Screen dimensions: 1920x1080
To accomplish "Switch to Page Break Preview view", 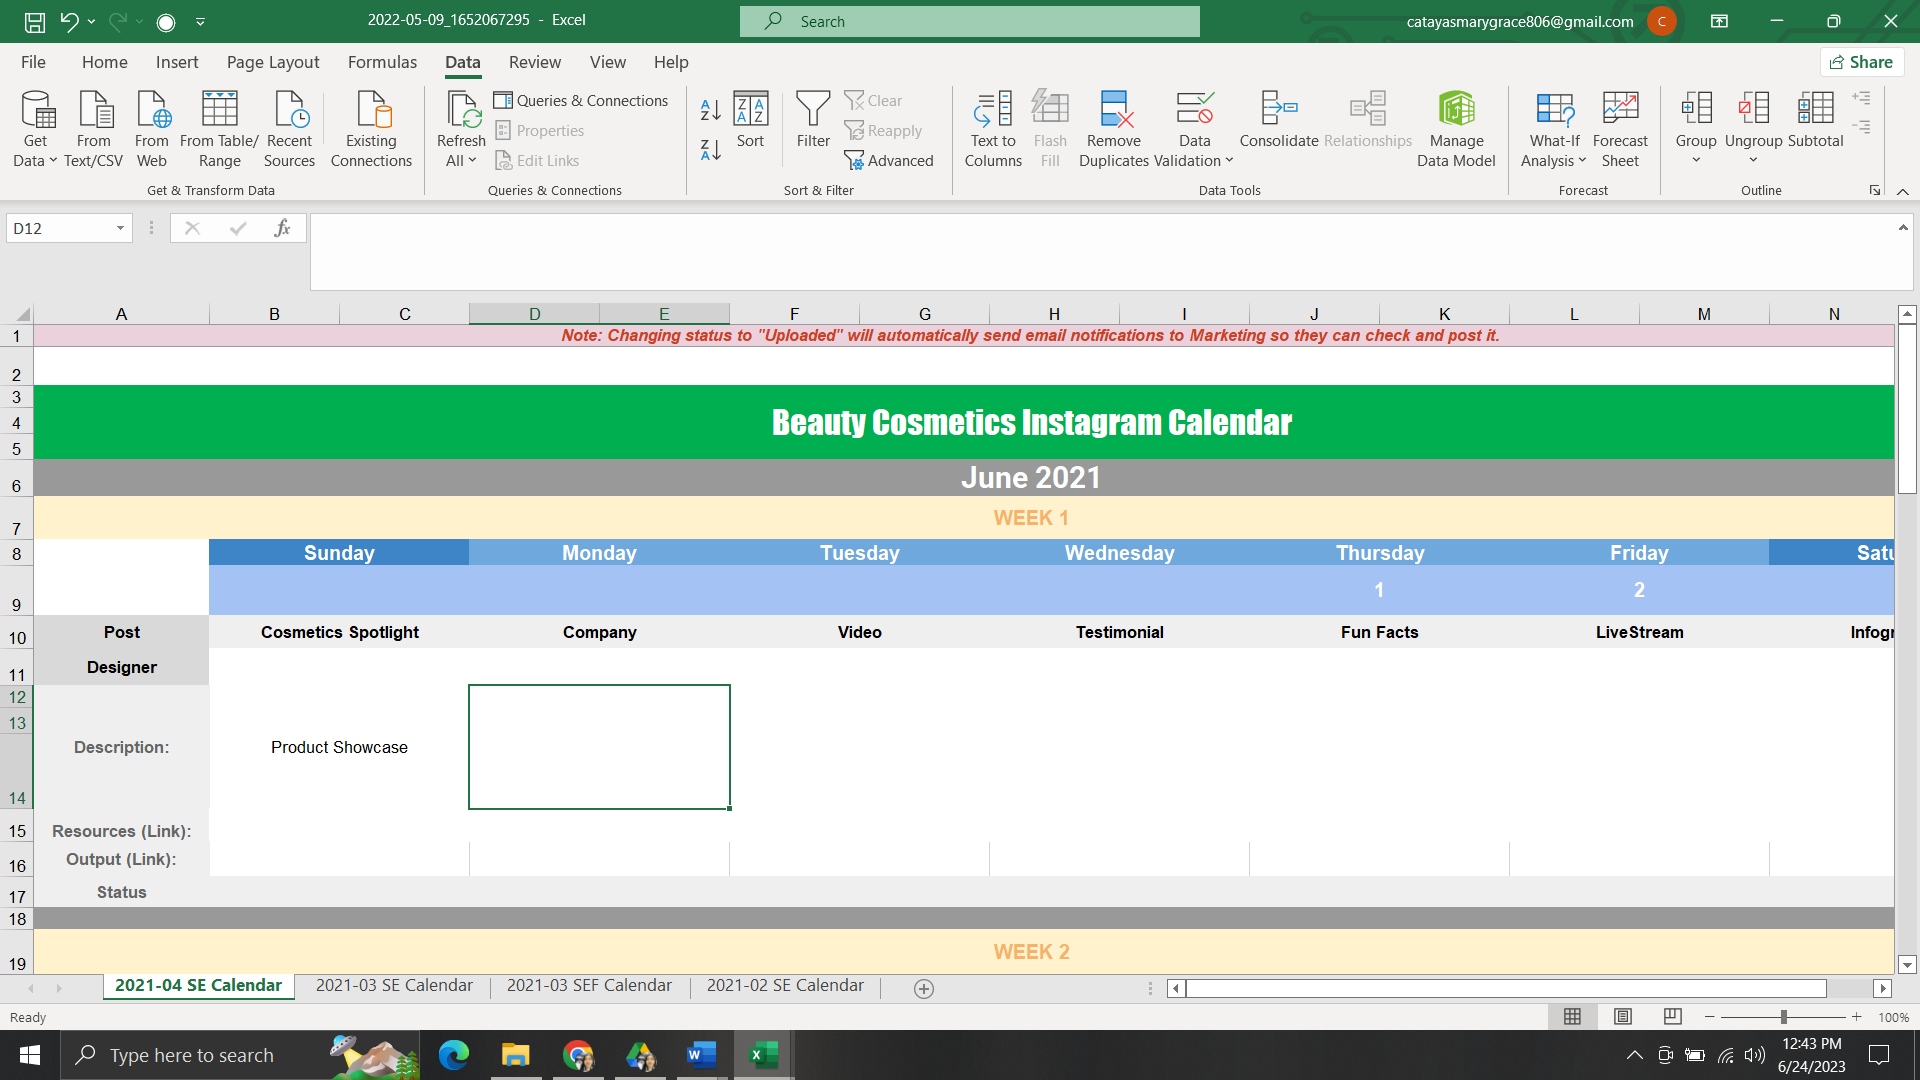I will click(1672, 1017).
